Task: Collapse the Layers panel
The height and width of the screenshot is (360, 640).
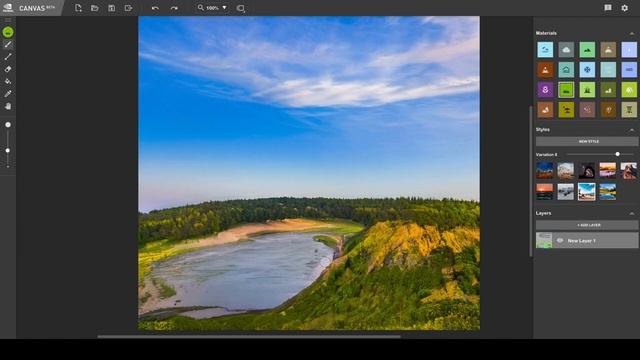Action: pos(632,213)
